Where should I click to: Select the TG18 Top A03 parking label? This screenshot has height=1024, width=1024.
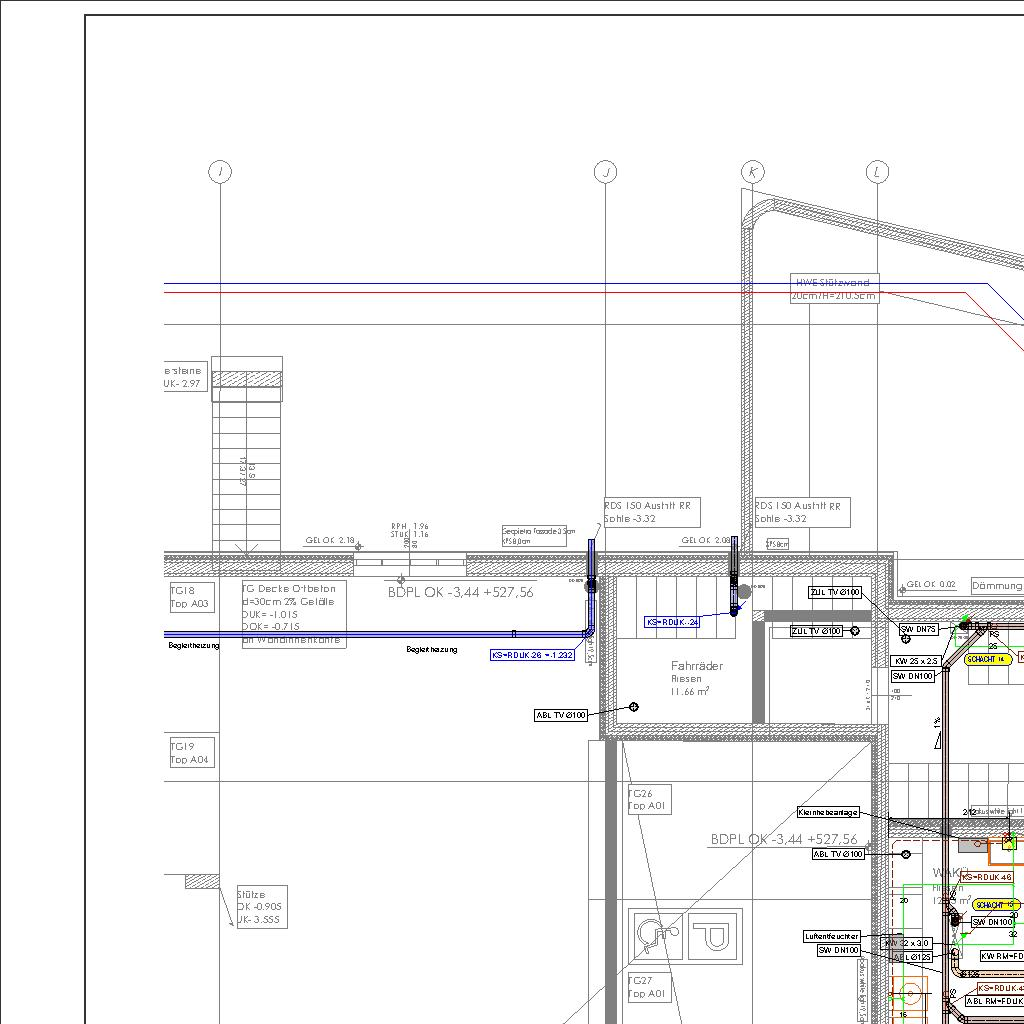[190, 598]
